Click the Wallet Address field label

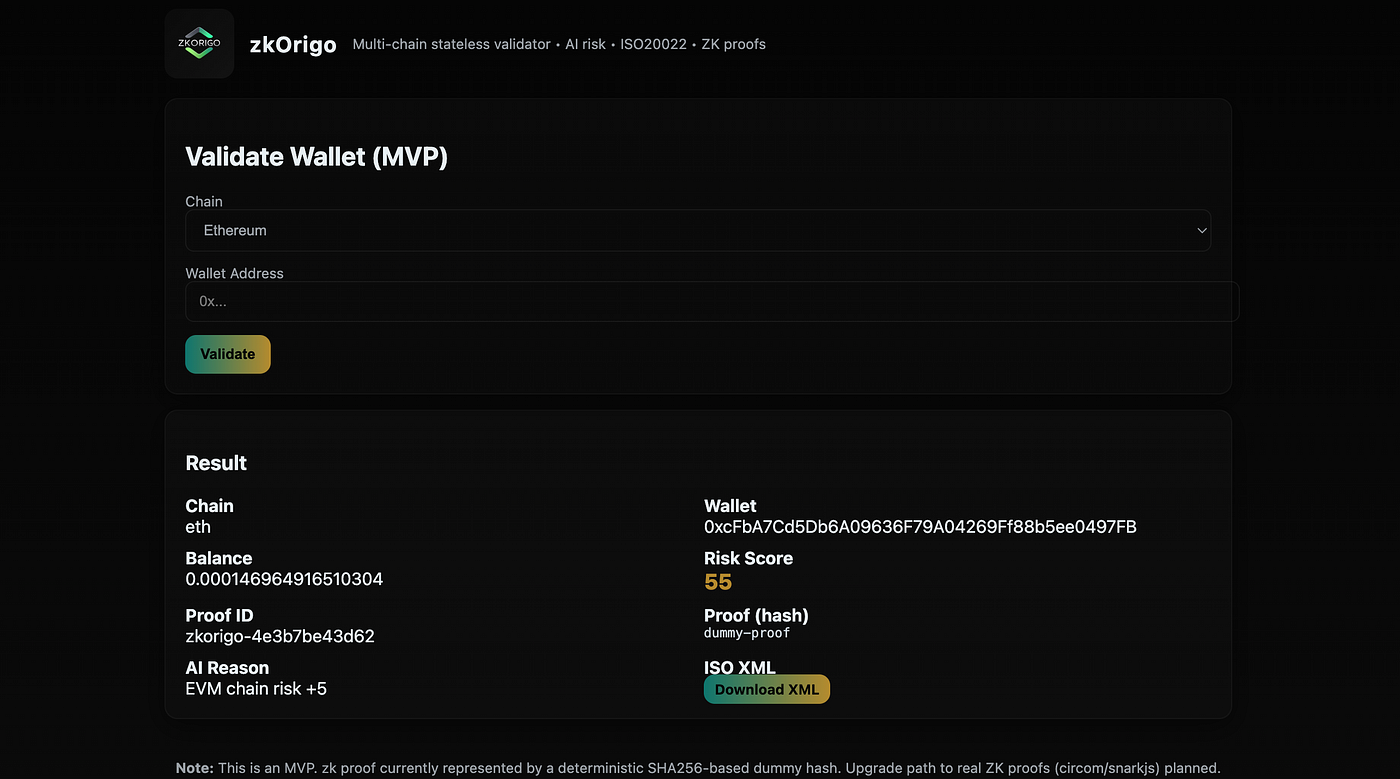tap(234, 273)
